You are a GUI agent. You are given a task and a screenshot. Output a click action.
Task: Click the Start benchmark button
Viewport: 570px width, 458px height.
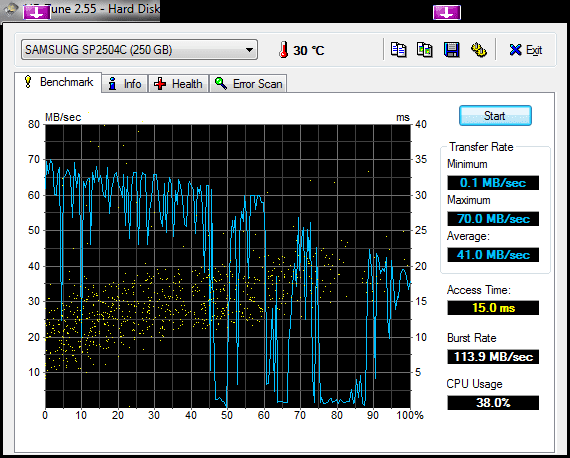[495, 116]
